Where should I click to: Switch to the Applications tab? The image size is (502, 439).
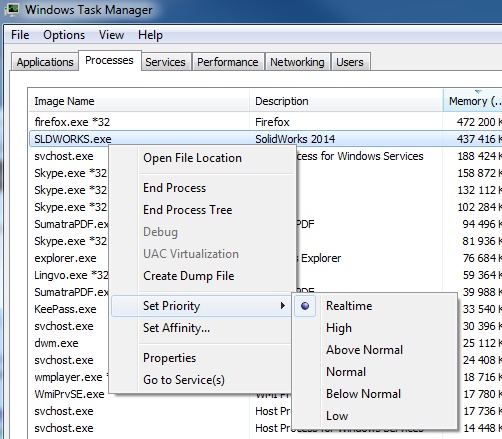point(45,62)
